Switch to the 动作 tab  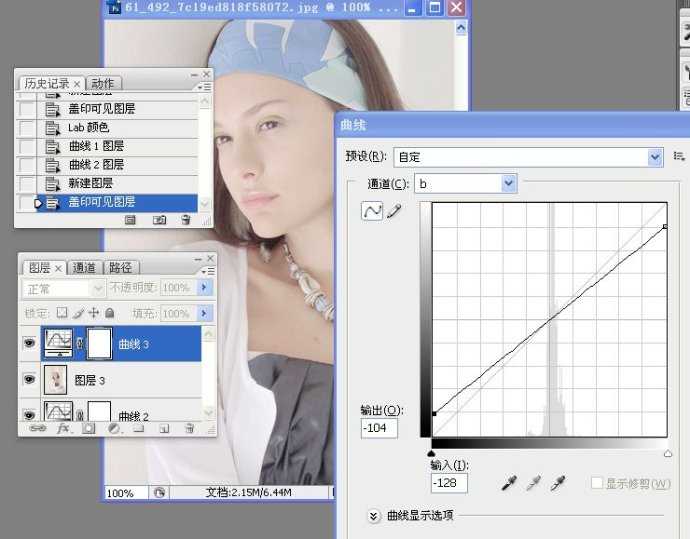[103, 83]
